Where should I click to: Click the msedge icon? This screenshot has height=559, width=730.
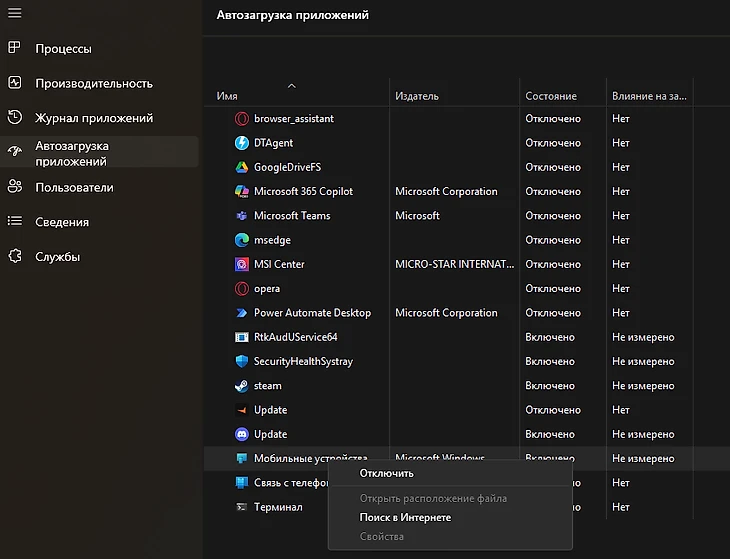[241, 240]
